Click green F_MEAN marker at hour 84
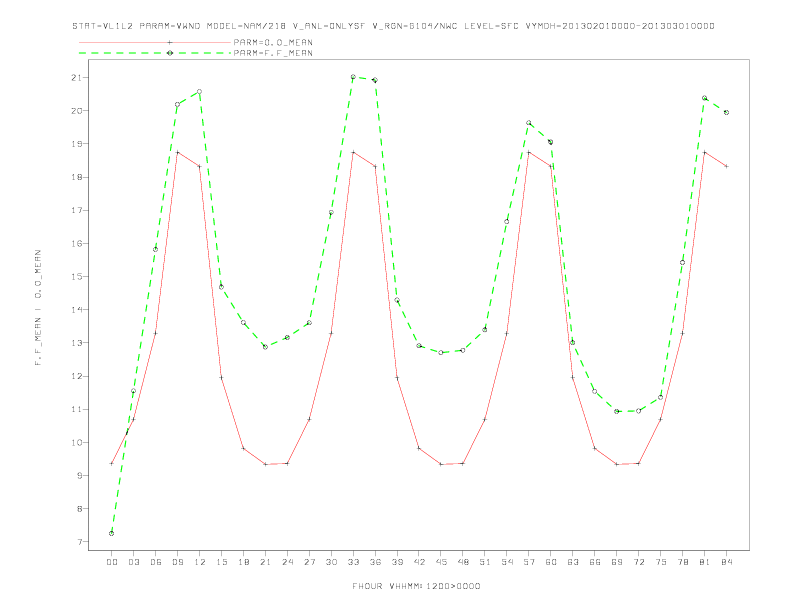This screenshot has height=612, width=792. pos(726,113)
